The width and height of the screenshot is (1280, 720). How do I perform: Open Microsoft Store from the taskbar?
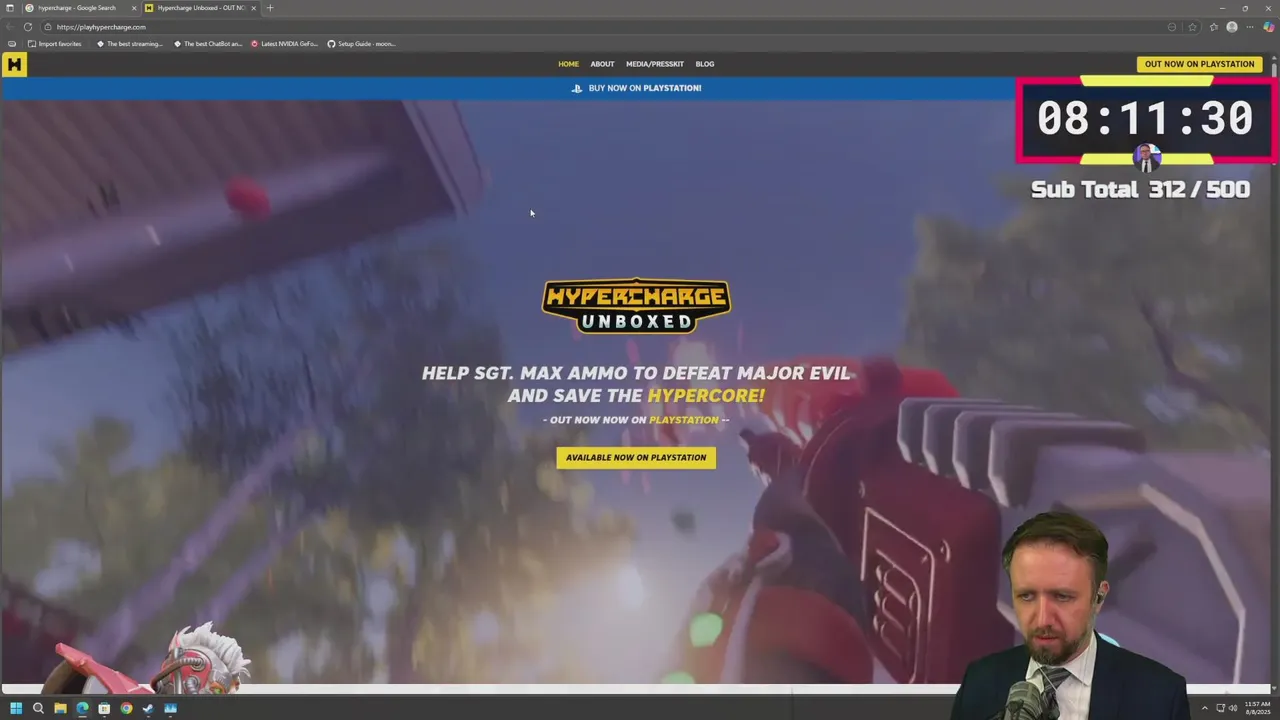(x=104, y=708)
